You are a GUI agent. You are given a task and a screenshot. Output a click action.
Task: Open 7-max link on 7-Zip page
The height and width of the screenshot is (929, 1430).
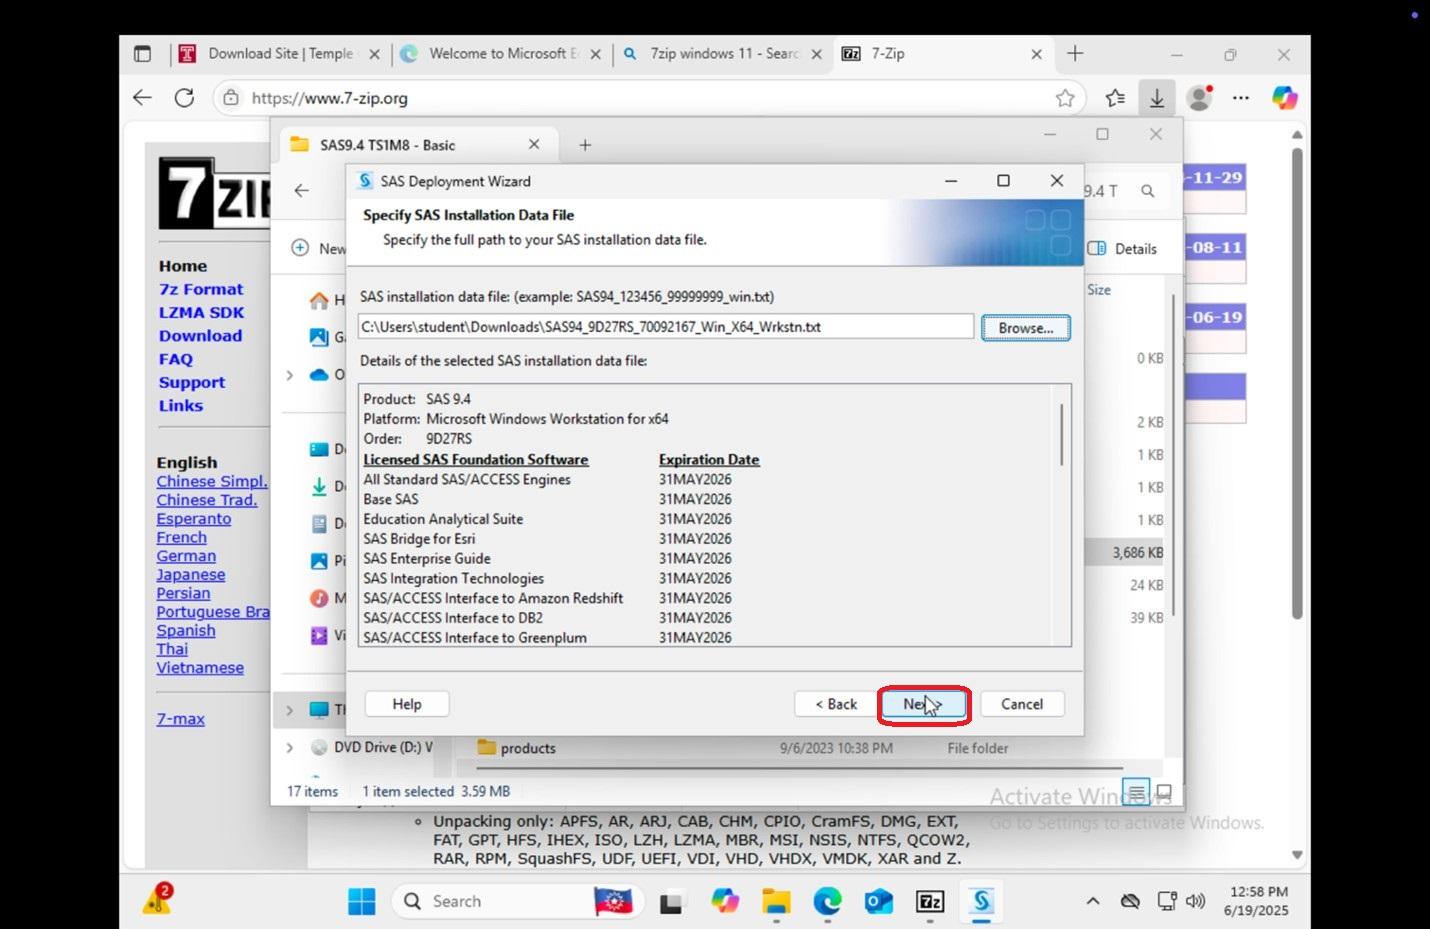click(180, 719)
